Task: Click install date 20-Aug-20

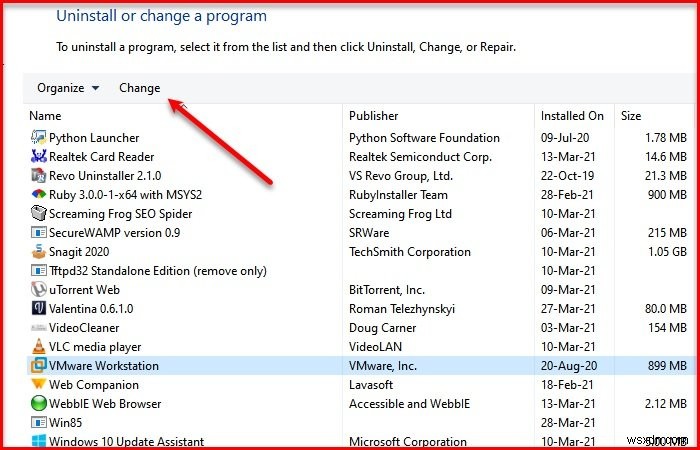Action: coord(569,366)
